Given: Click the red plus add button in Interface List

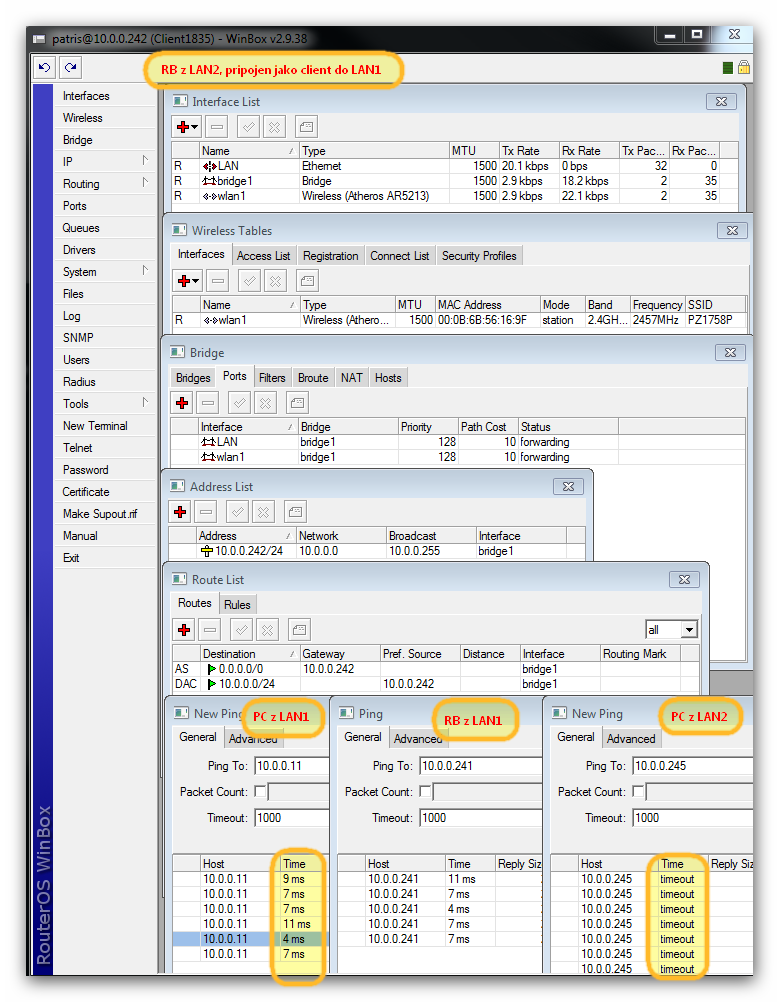Looking at the screenshot, I should 183,127.
